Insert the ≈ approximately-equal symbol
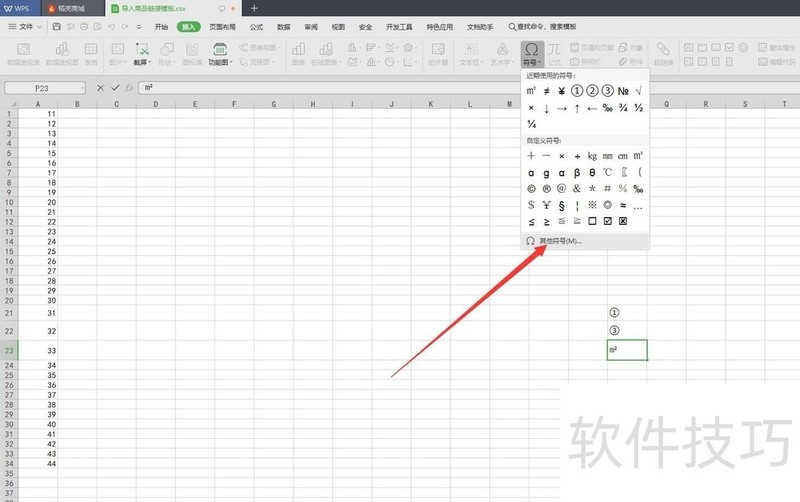The image size is (800, 502). click(x=623, y=205)
